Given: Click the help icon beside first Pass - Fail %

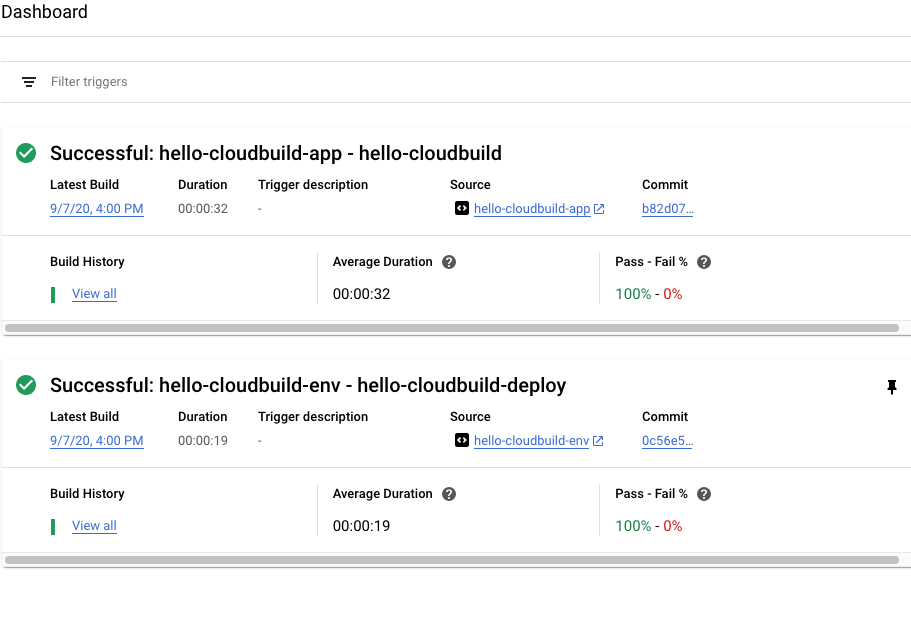Looking at the screenshot, I should (x=704, y=262).
